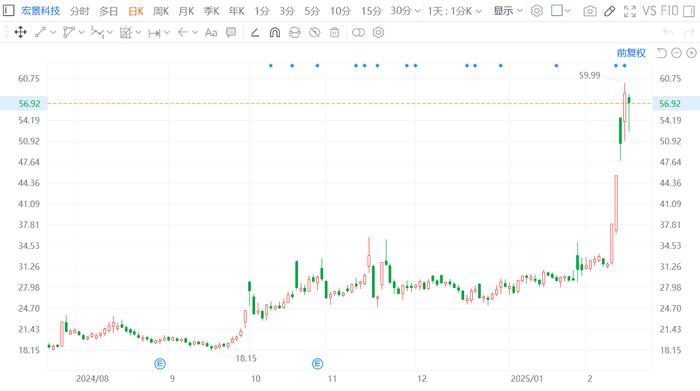Expand the measure tools dropdown arrow
Image resolution: width=700 pixels, height=391 pixels.
[x=167, y=32]
